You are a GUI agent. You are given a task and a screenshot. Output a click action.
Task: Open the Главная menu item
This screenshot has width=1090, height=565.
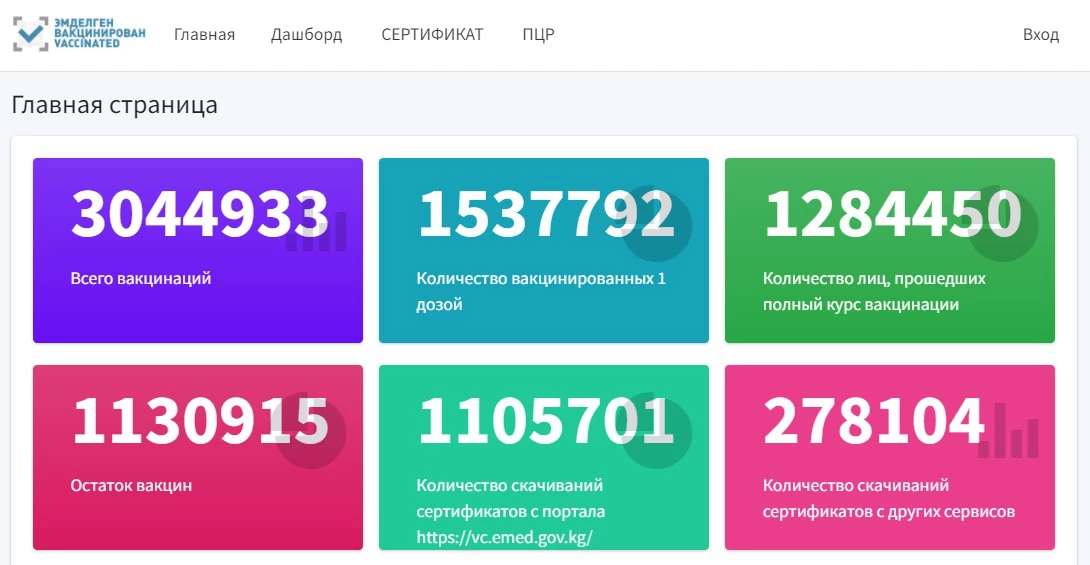tap(204, 35)
